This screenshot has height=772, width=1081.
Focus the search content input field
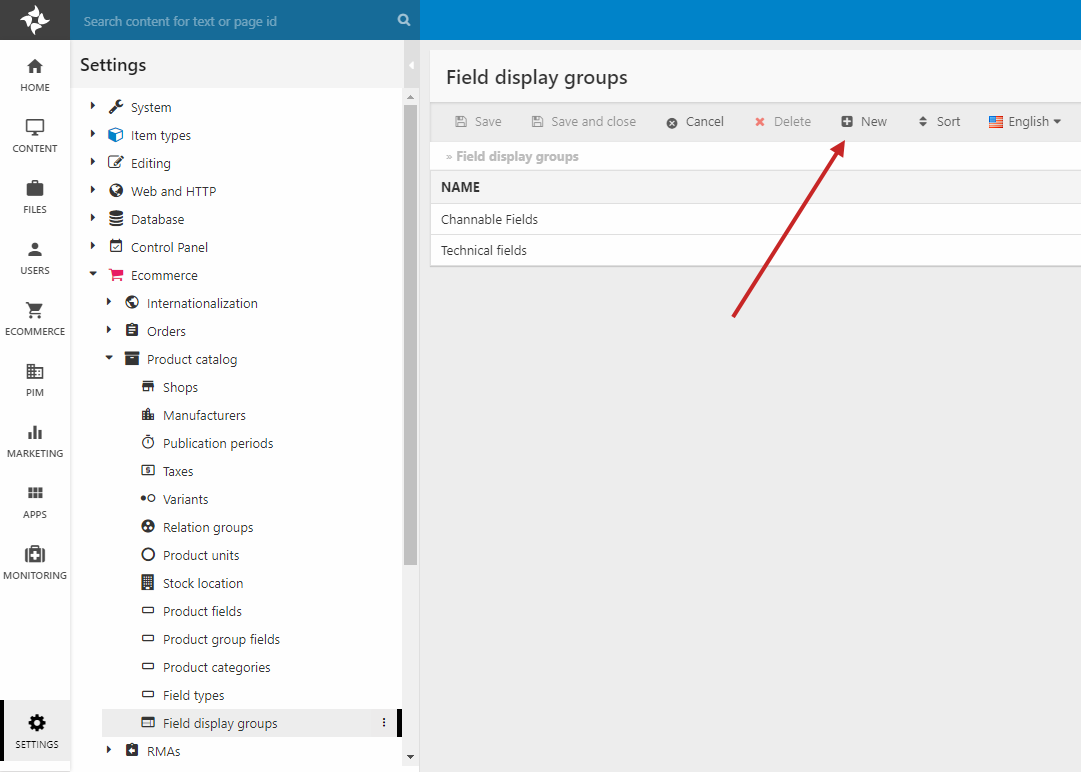(235, 21)
